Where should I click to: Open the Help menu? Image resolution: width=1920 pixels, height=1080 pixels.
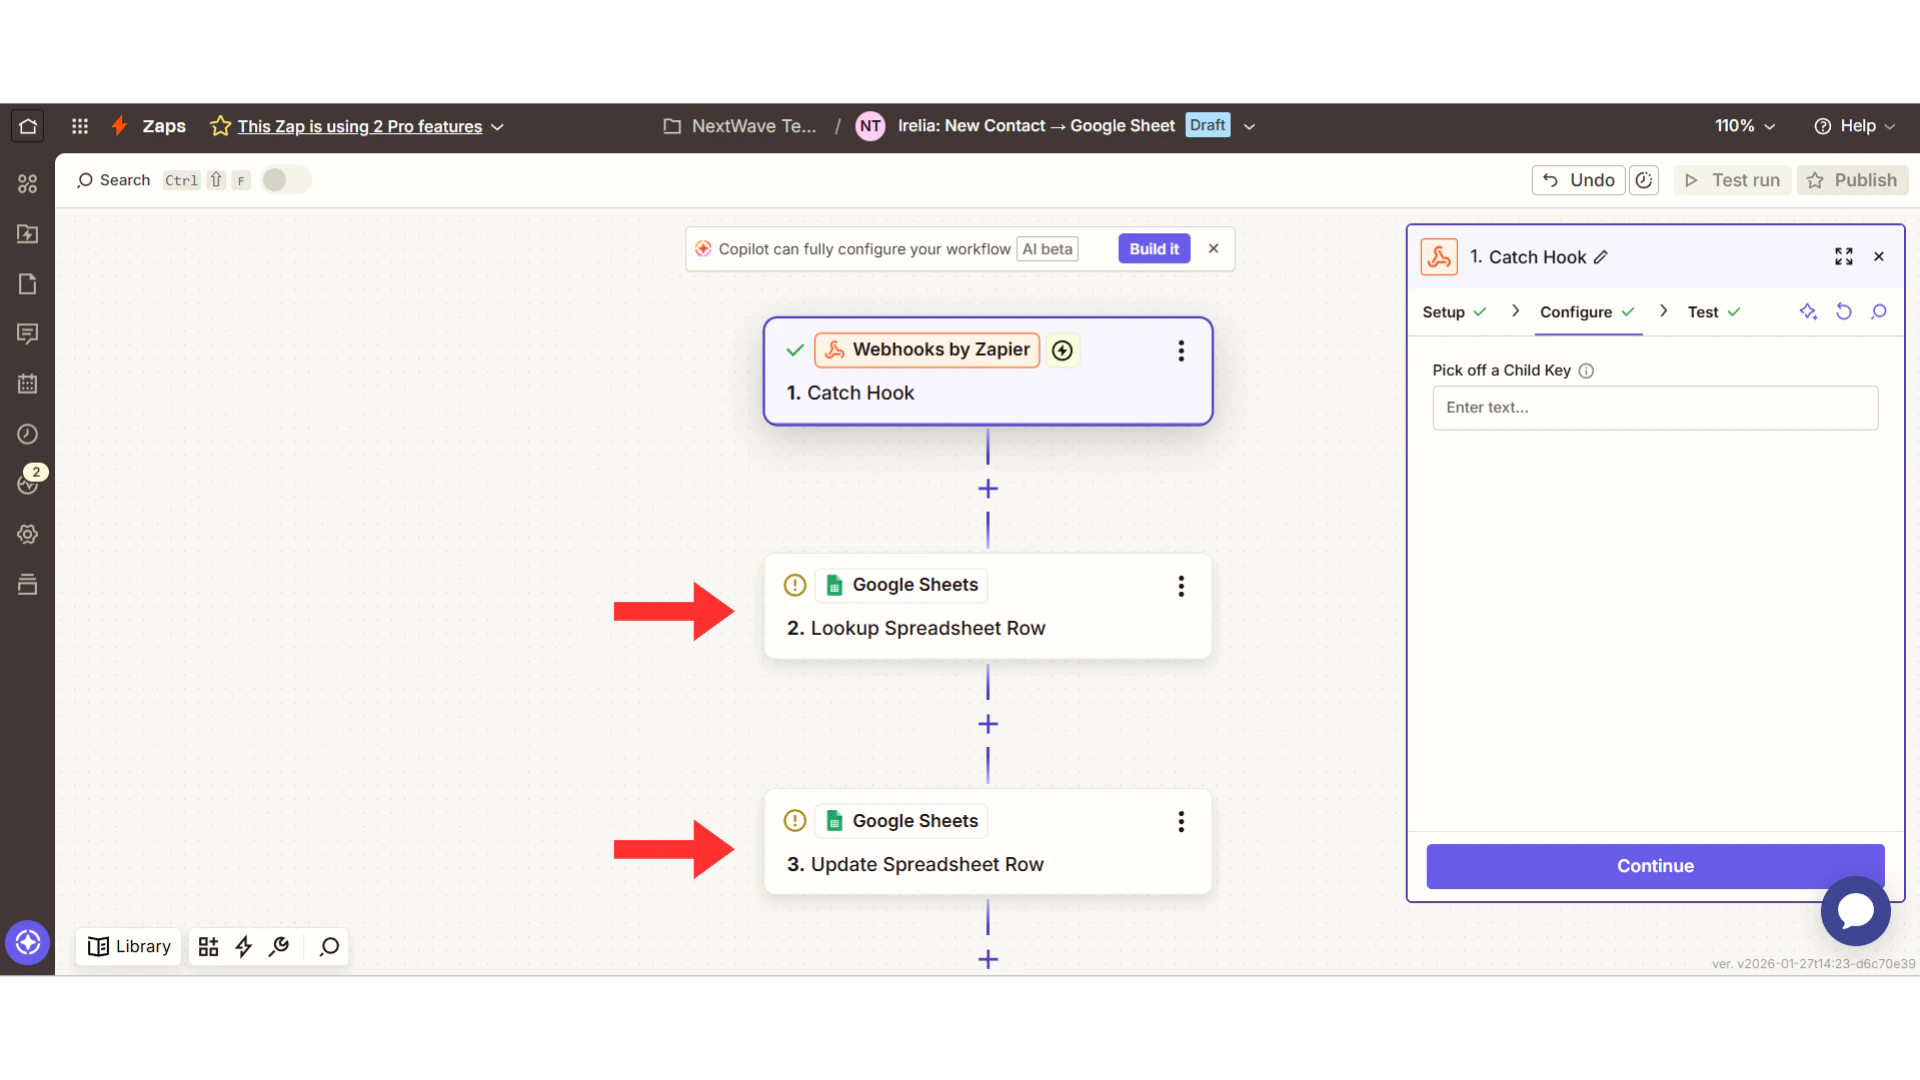point(1855,126)
